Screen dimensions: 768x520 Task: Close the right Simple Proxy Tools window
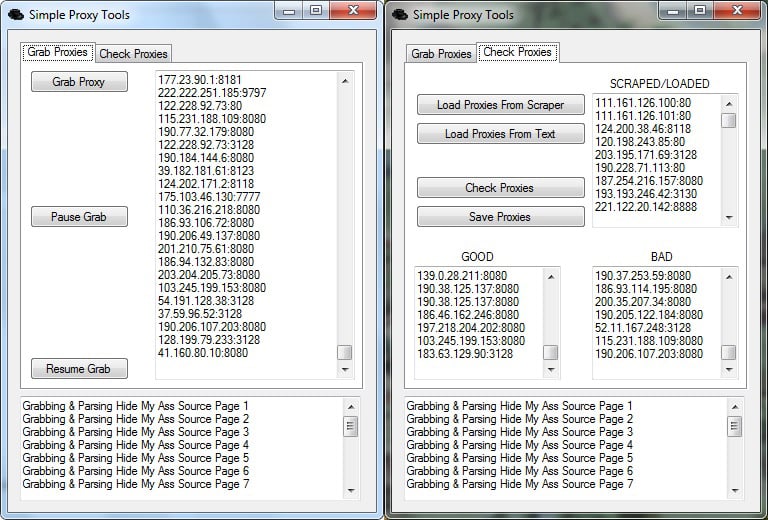click(738, 10)
